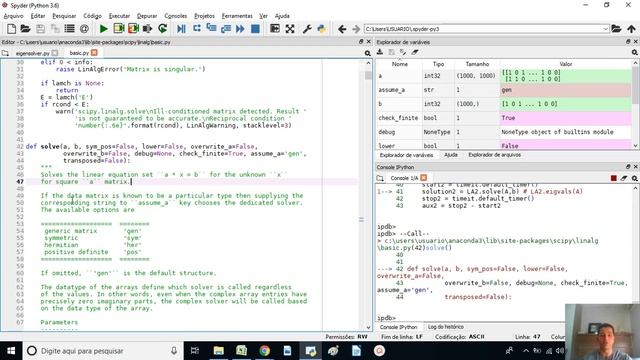Switch to Ajuda pane tab
The image size is (640, 360).
[x=451, y=155]
